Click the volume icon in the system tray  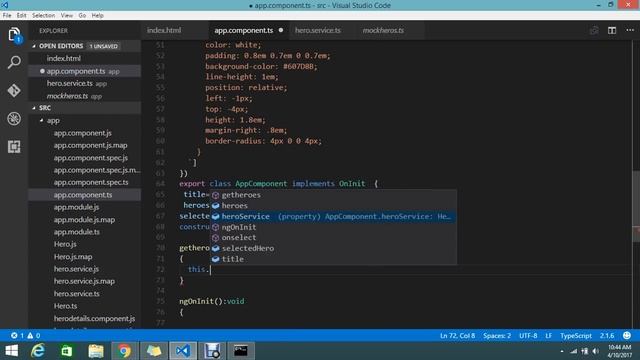(x=596, y=351)
